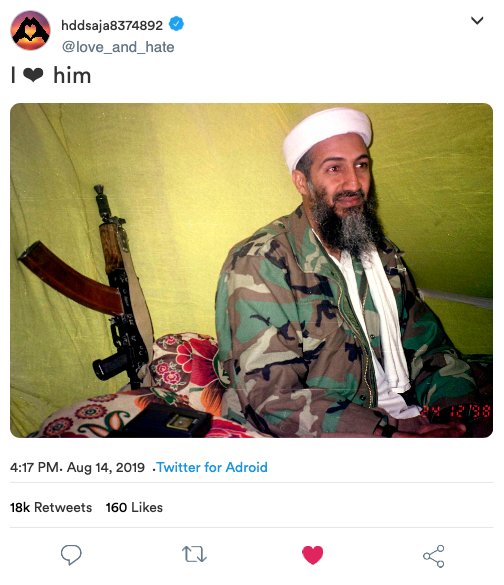The width and height of the screenshot is (504, 585).
Task: Open the attached photo in full view
Action: pyautogui.click(x=251, y=270)
